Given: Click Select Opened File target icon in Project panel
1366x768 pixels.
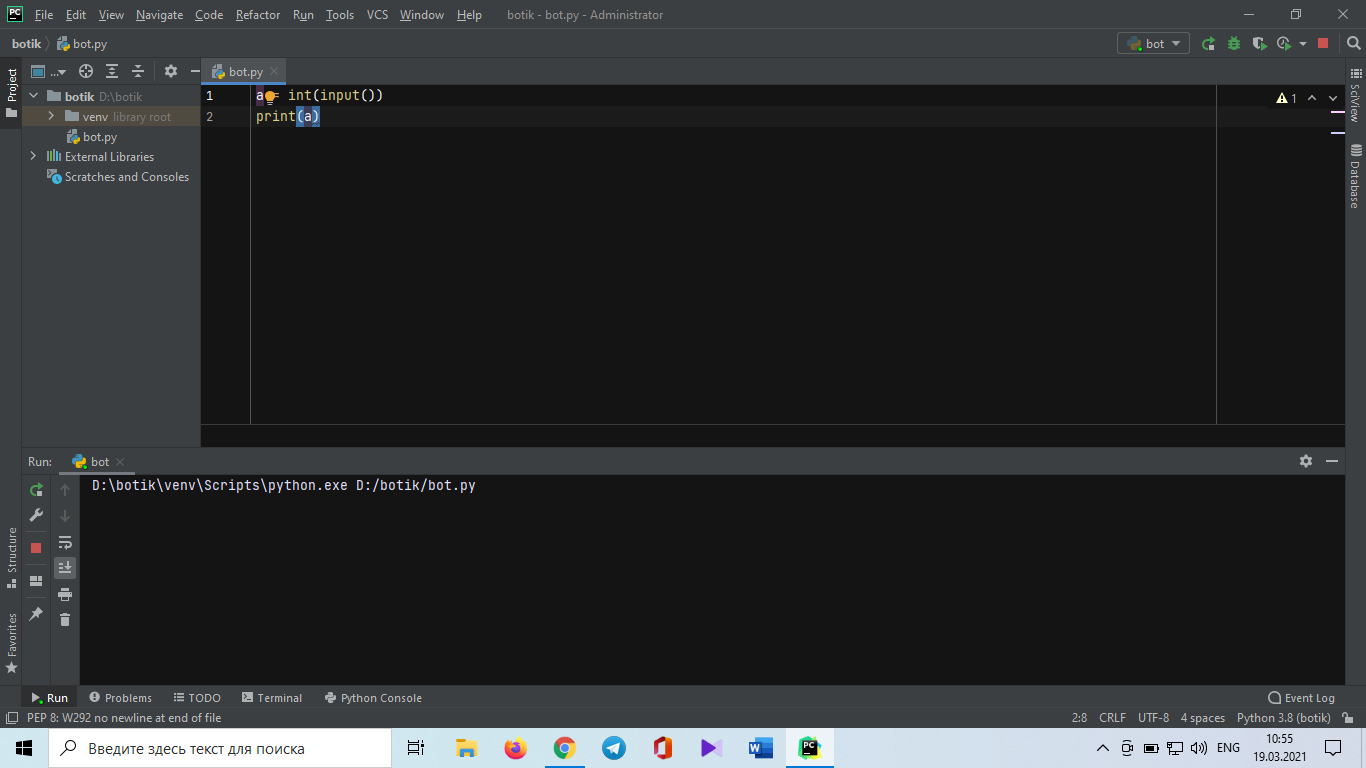Looking at the screenshot, I should pyautogui.click(x=86, y=71).
